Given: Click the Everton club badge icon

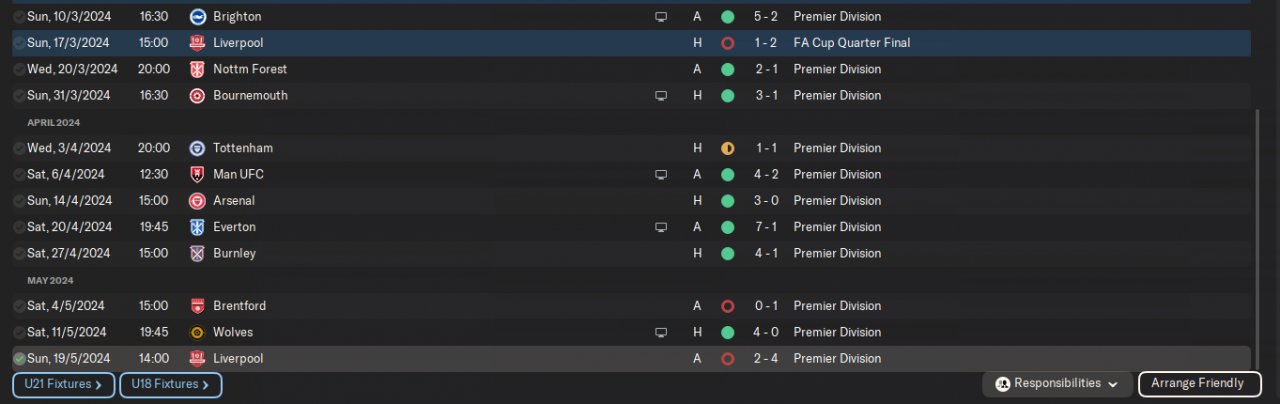Looking at the screenshot, I should (x=197, y=227).
